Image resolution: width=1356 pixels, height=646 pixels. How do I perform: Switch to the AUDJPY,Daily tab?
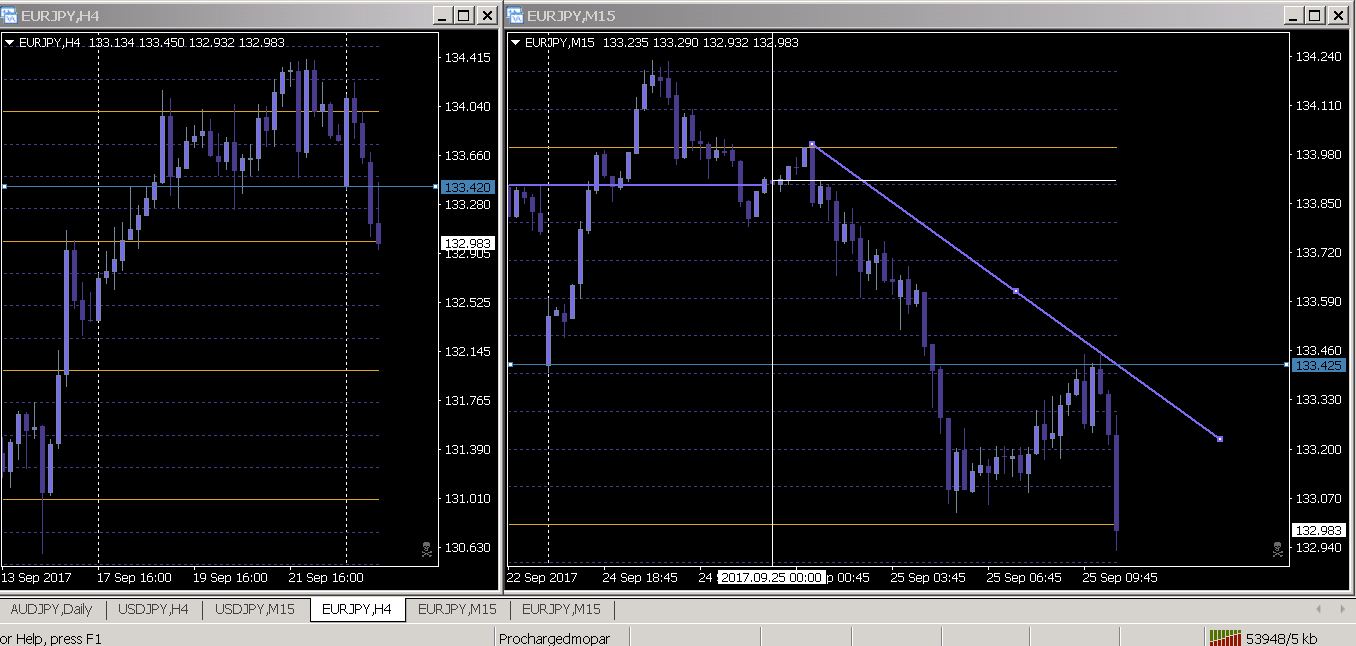point(51,609)
